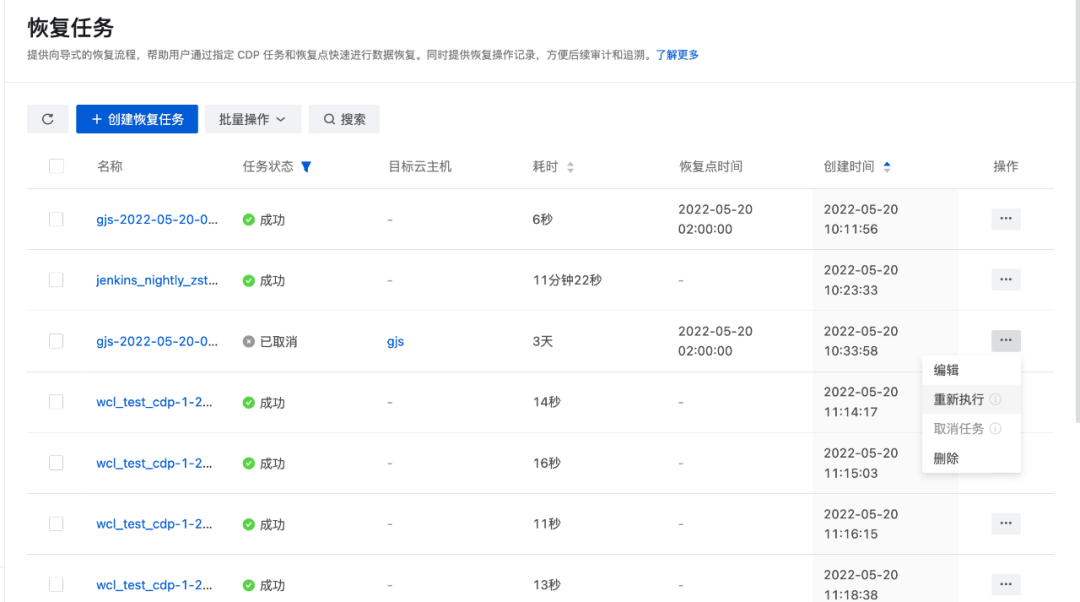
Task: Open wcl_test_cdp task taking 14秒
Action: coord(154,402)
